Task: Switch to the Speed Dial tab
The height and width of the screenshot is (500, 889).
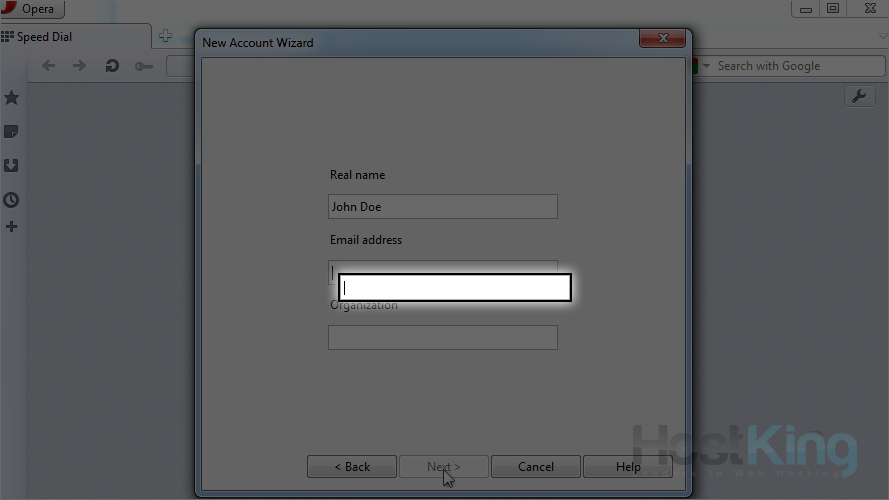Action: [45, 37]
